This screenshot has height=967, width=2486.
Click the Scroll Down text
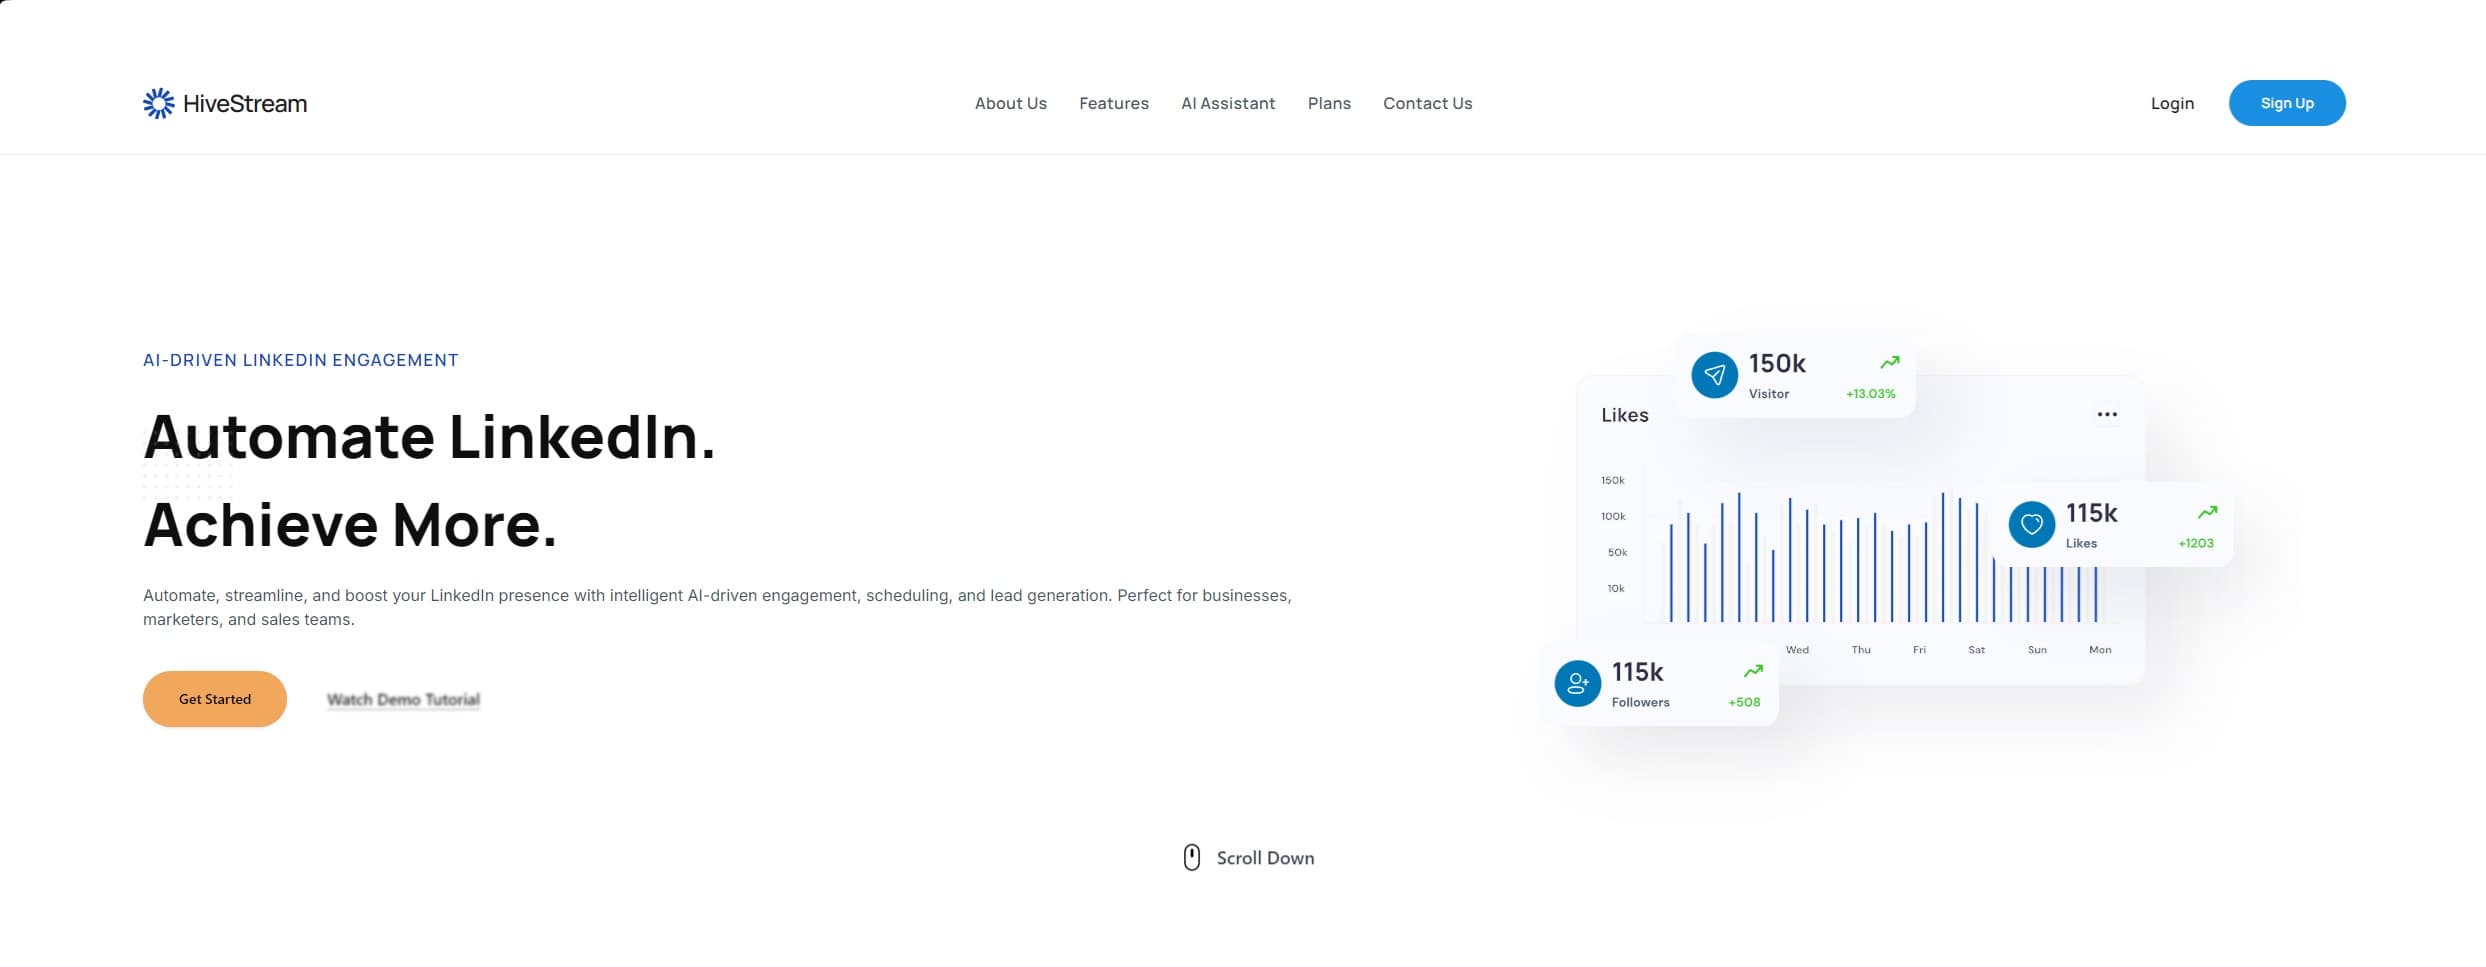click(x=1265, y=858)
